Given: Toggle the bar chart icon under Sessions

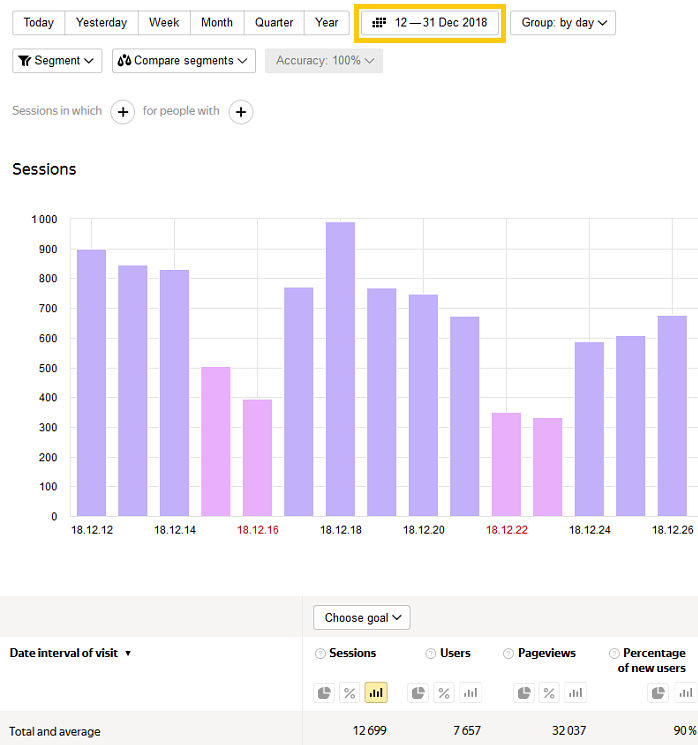Looking at the screenshot, I should 376,693.
